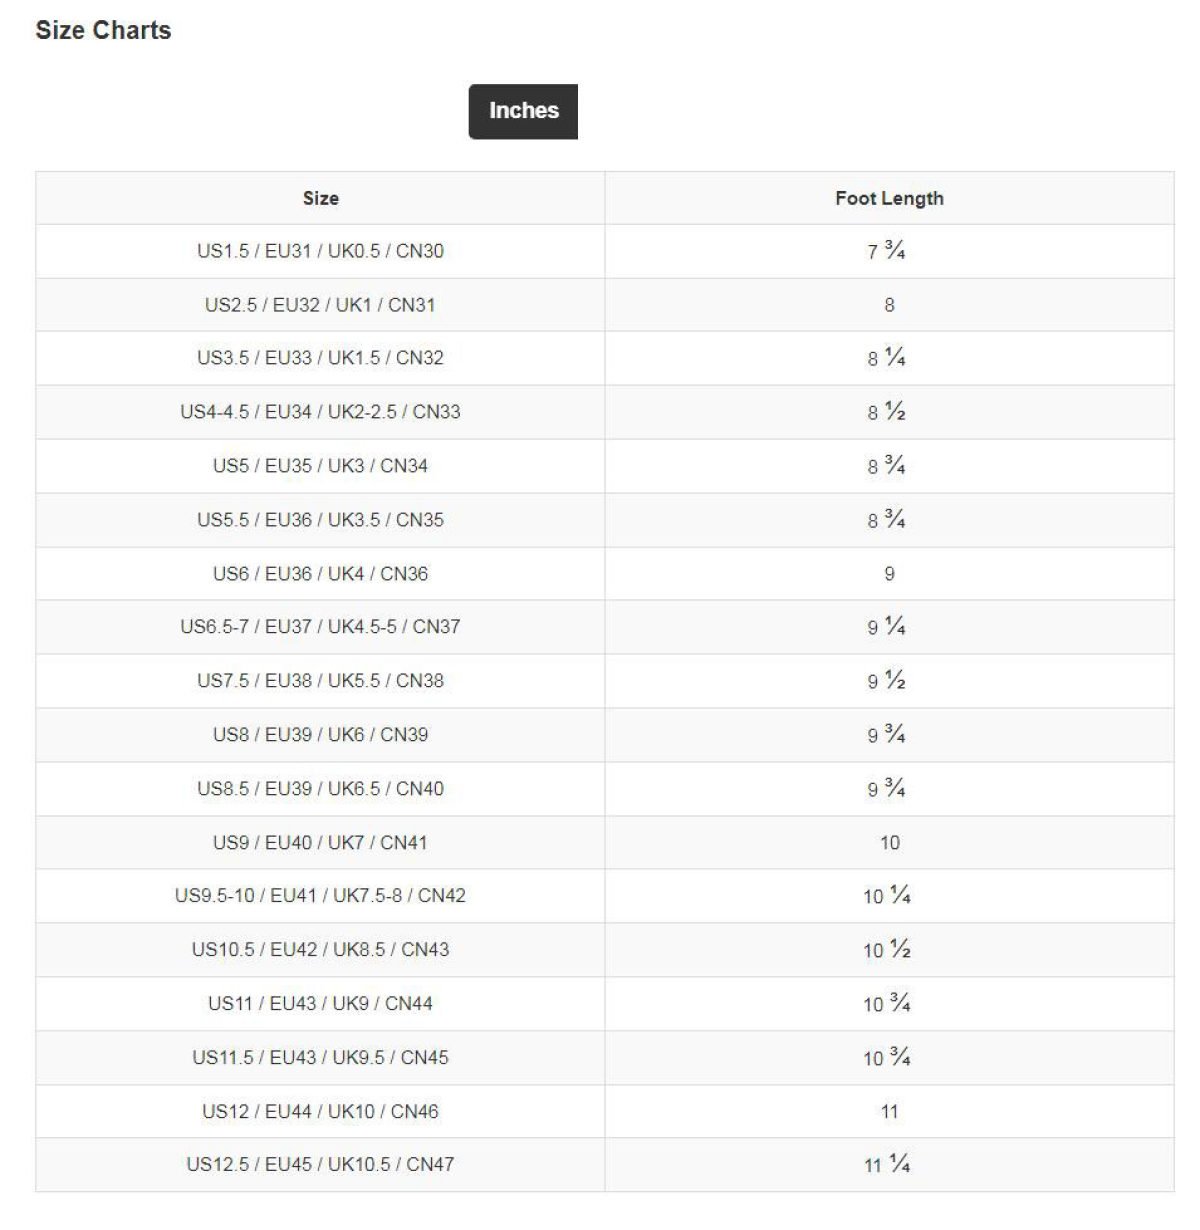Select the US6.5-7 / EU37 size row
This screenshot has height=1230, width=1200.
tap(320, 627)
